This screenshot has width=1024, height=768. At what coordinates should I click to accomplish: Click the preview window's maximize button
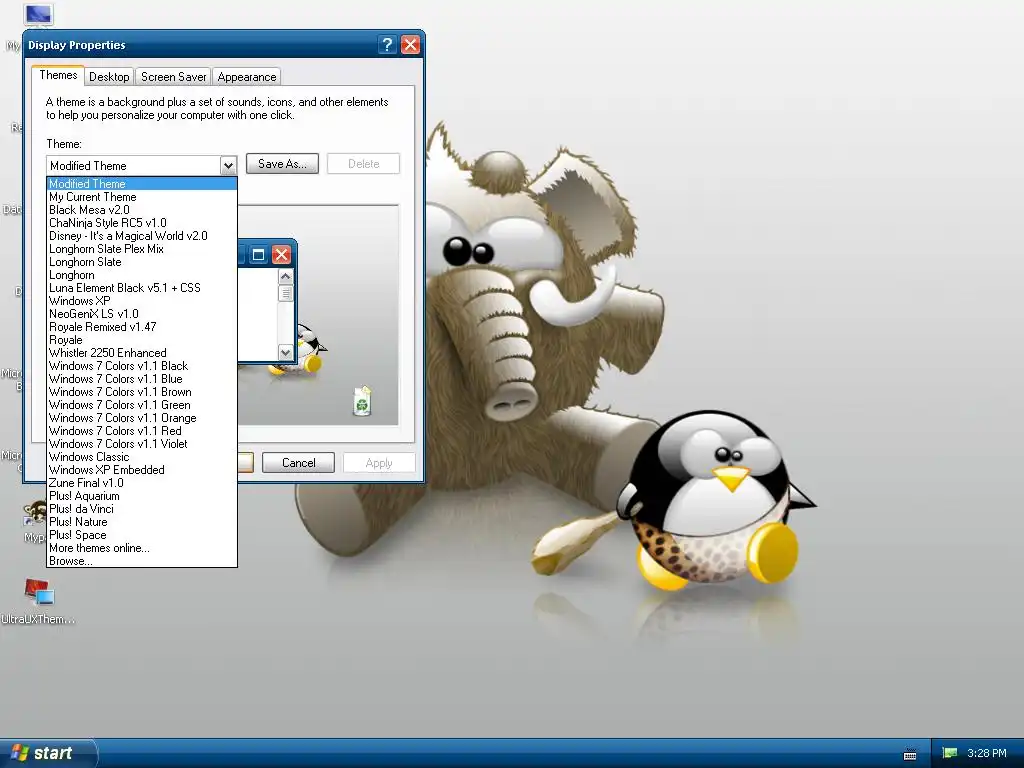(259, 255)
